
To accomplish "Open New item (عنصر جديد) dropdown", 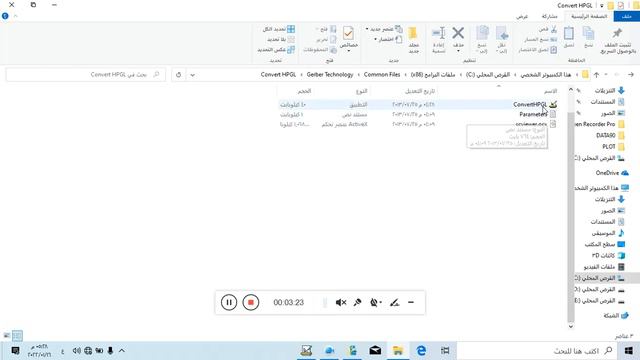I will point(384,29).
